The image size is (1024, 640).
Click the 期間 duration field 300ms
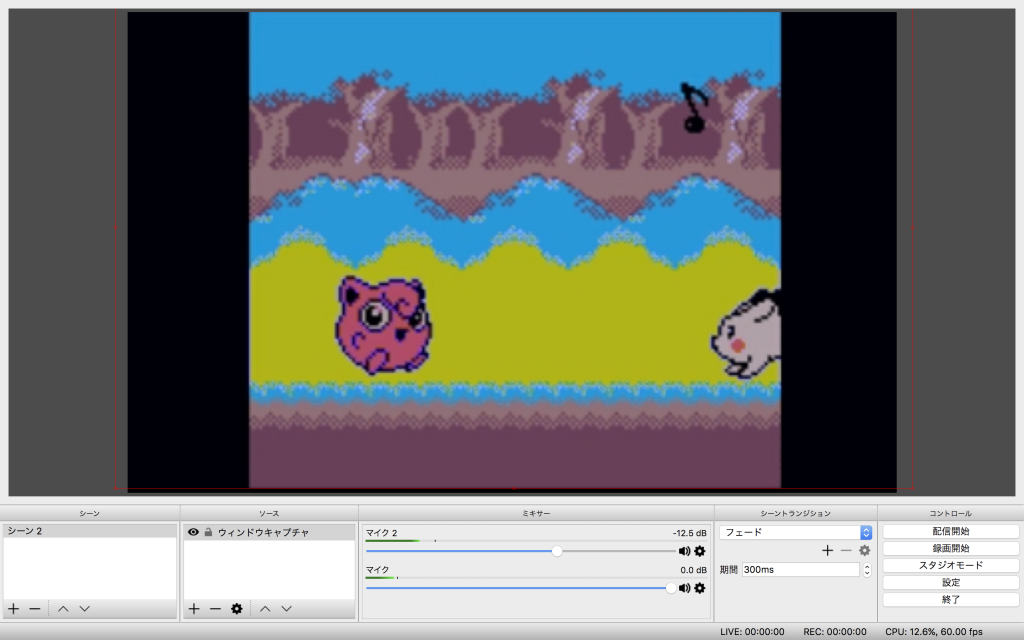(x=801, y=569)
